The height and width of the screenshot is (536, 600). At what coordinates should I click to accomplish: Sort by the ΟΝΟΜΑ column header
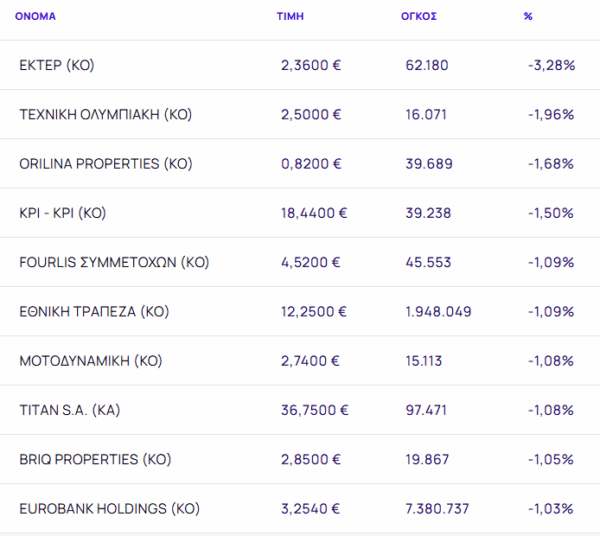(x=35, y=16)
